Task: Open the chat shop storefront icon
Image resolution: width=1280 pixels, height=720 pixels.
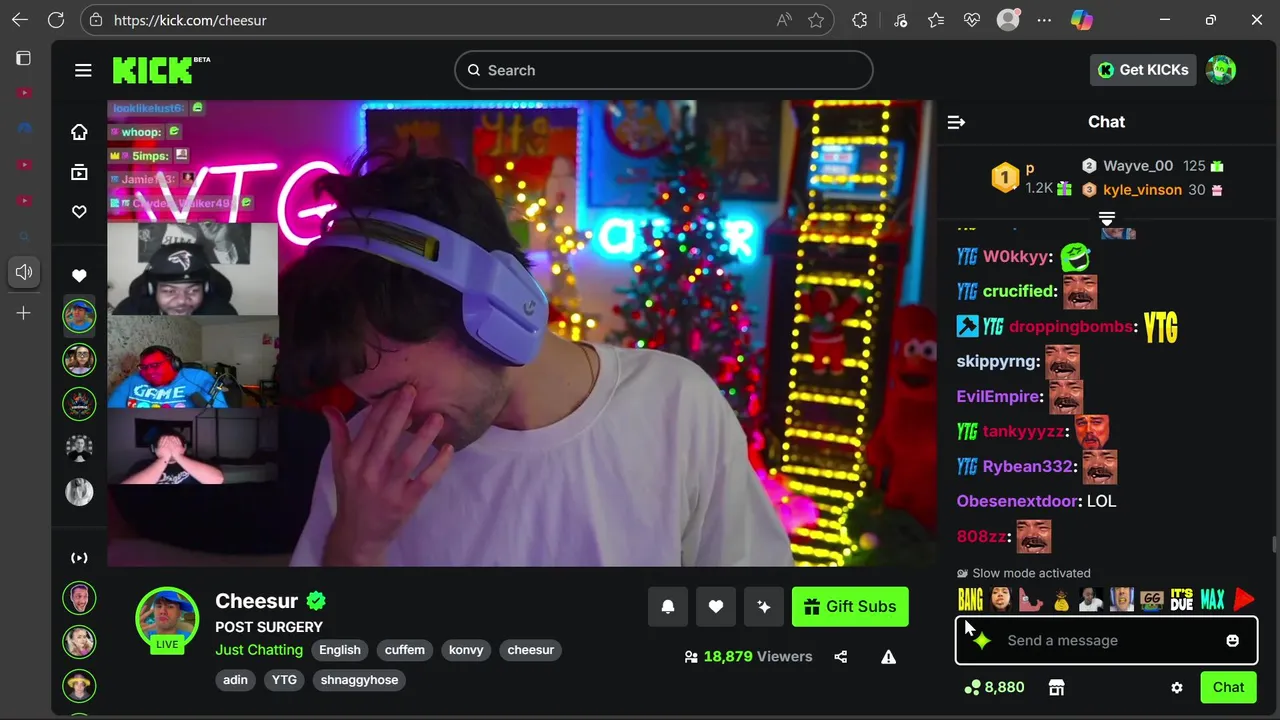Action: (1056, 687)
